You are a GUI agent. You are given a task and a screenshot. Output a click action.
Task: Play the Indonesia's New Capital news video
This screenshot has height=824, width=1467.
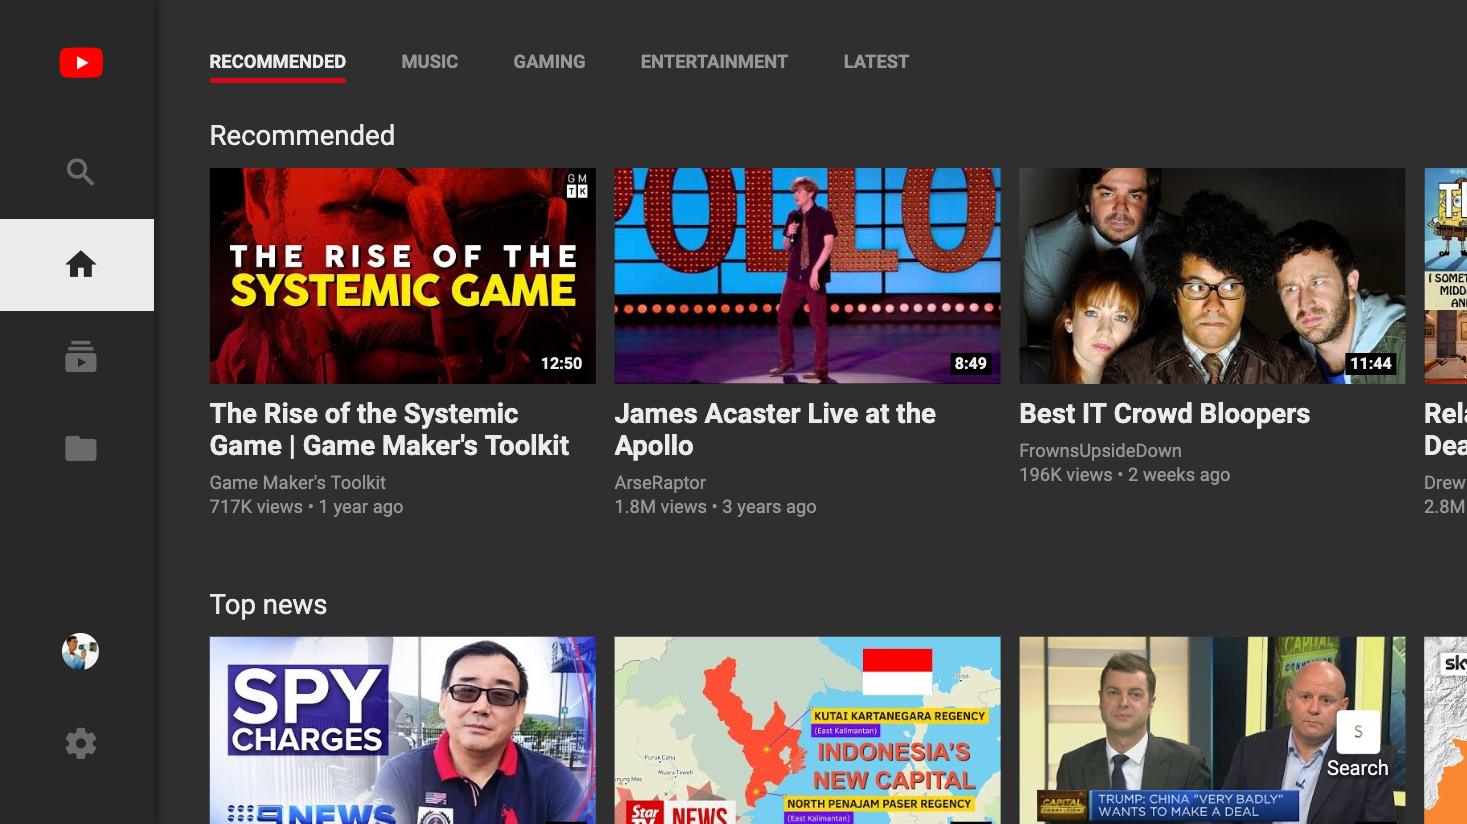tap(807, 730)
